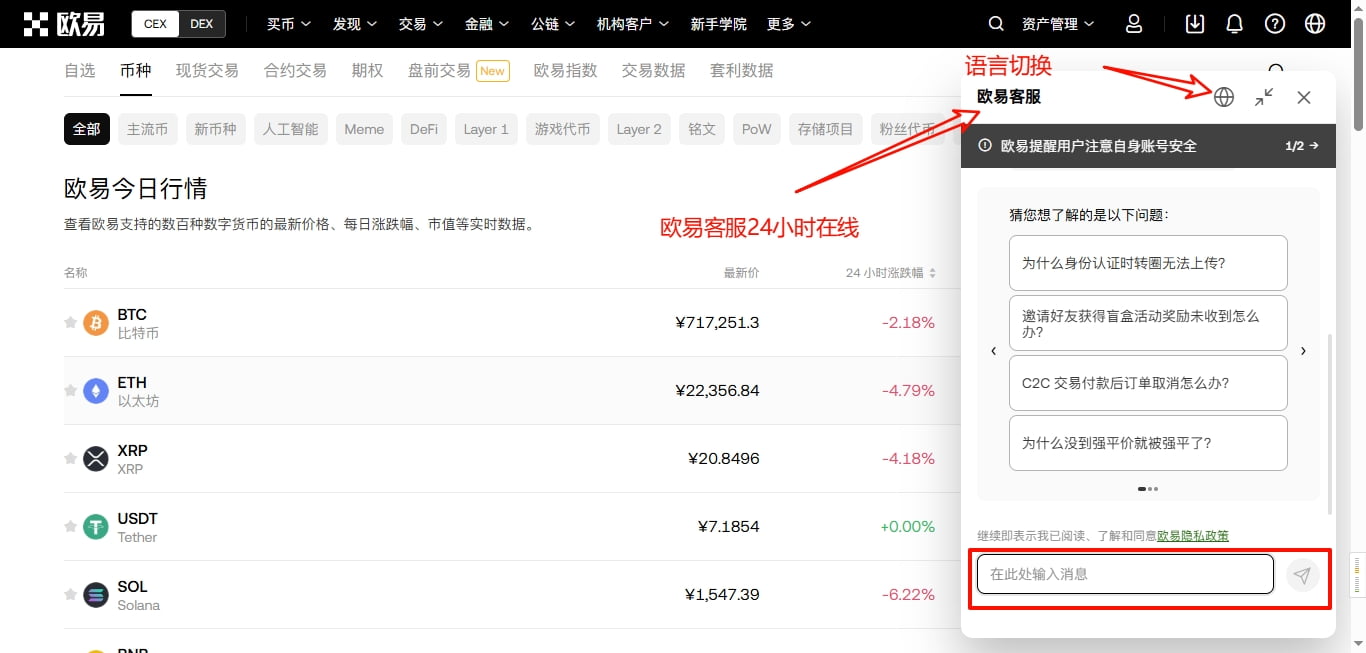
Task: Expand the 买币 dropdown menu
Action: click(289, 24)
